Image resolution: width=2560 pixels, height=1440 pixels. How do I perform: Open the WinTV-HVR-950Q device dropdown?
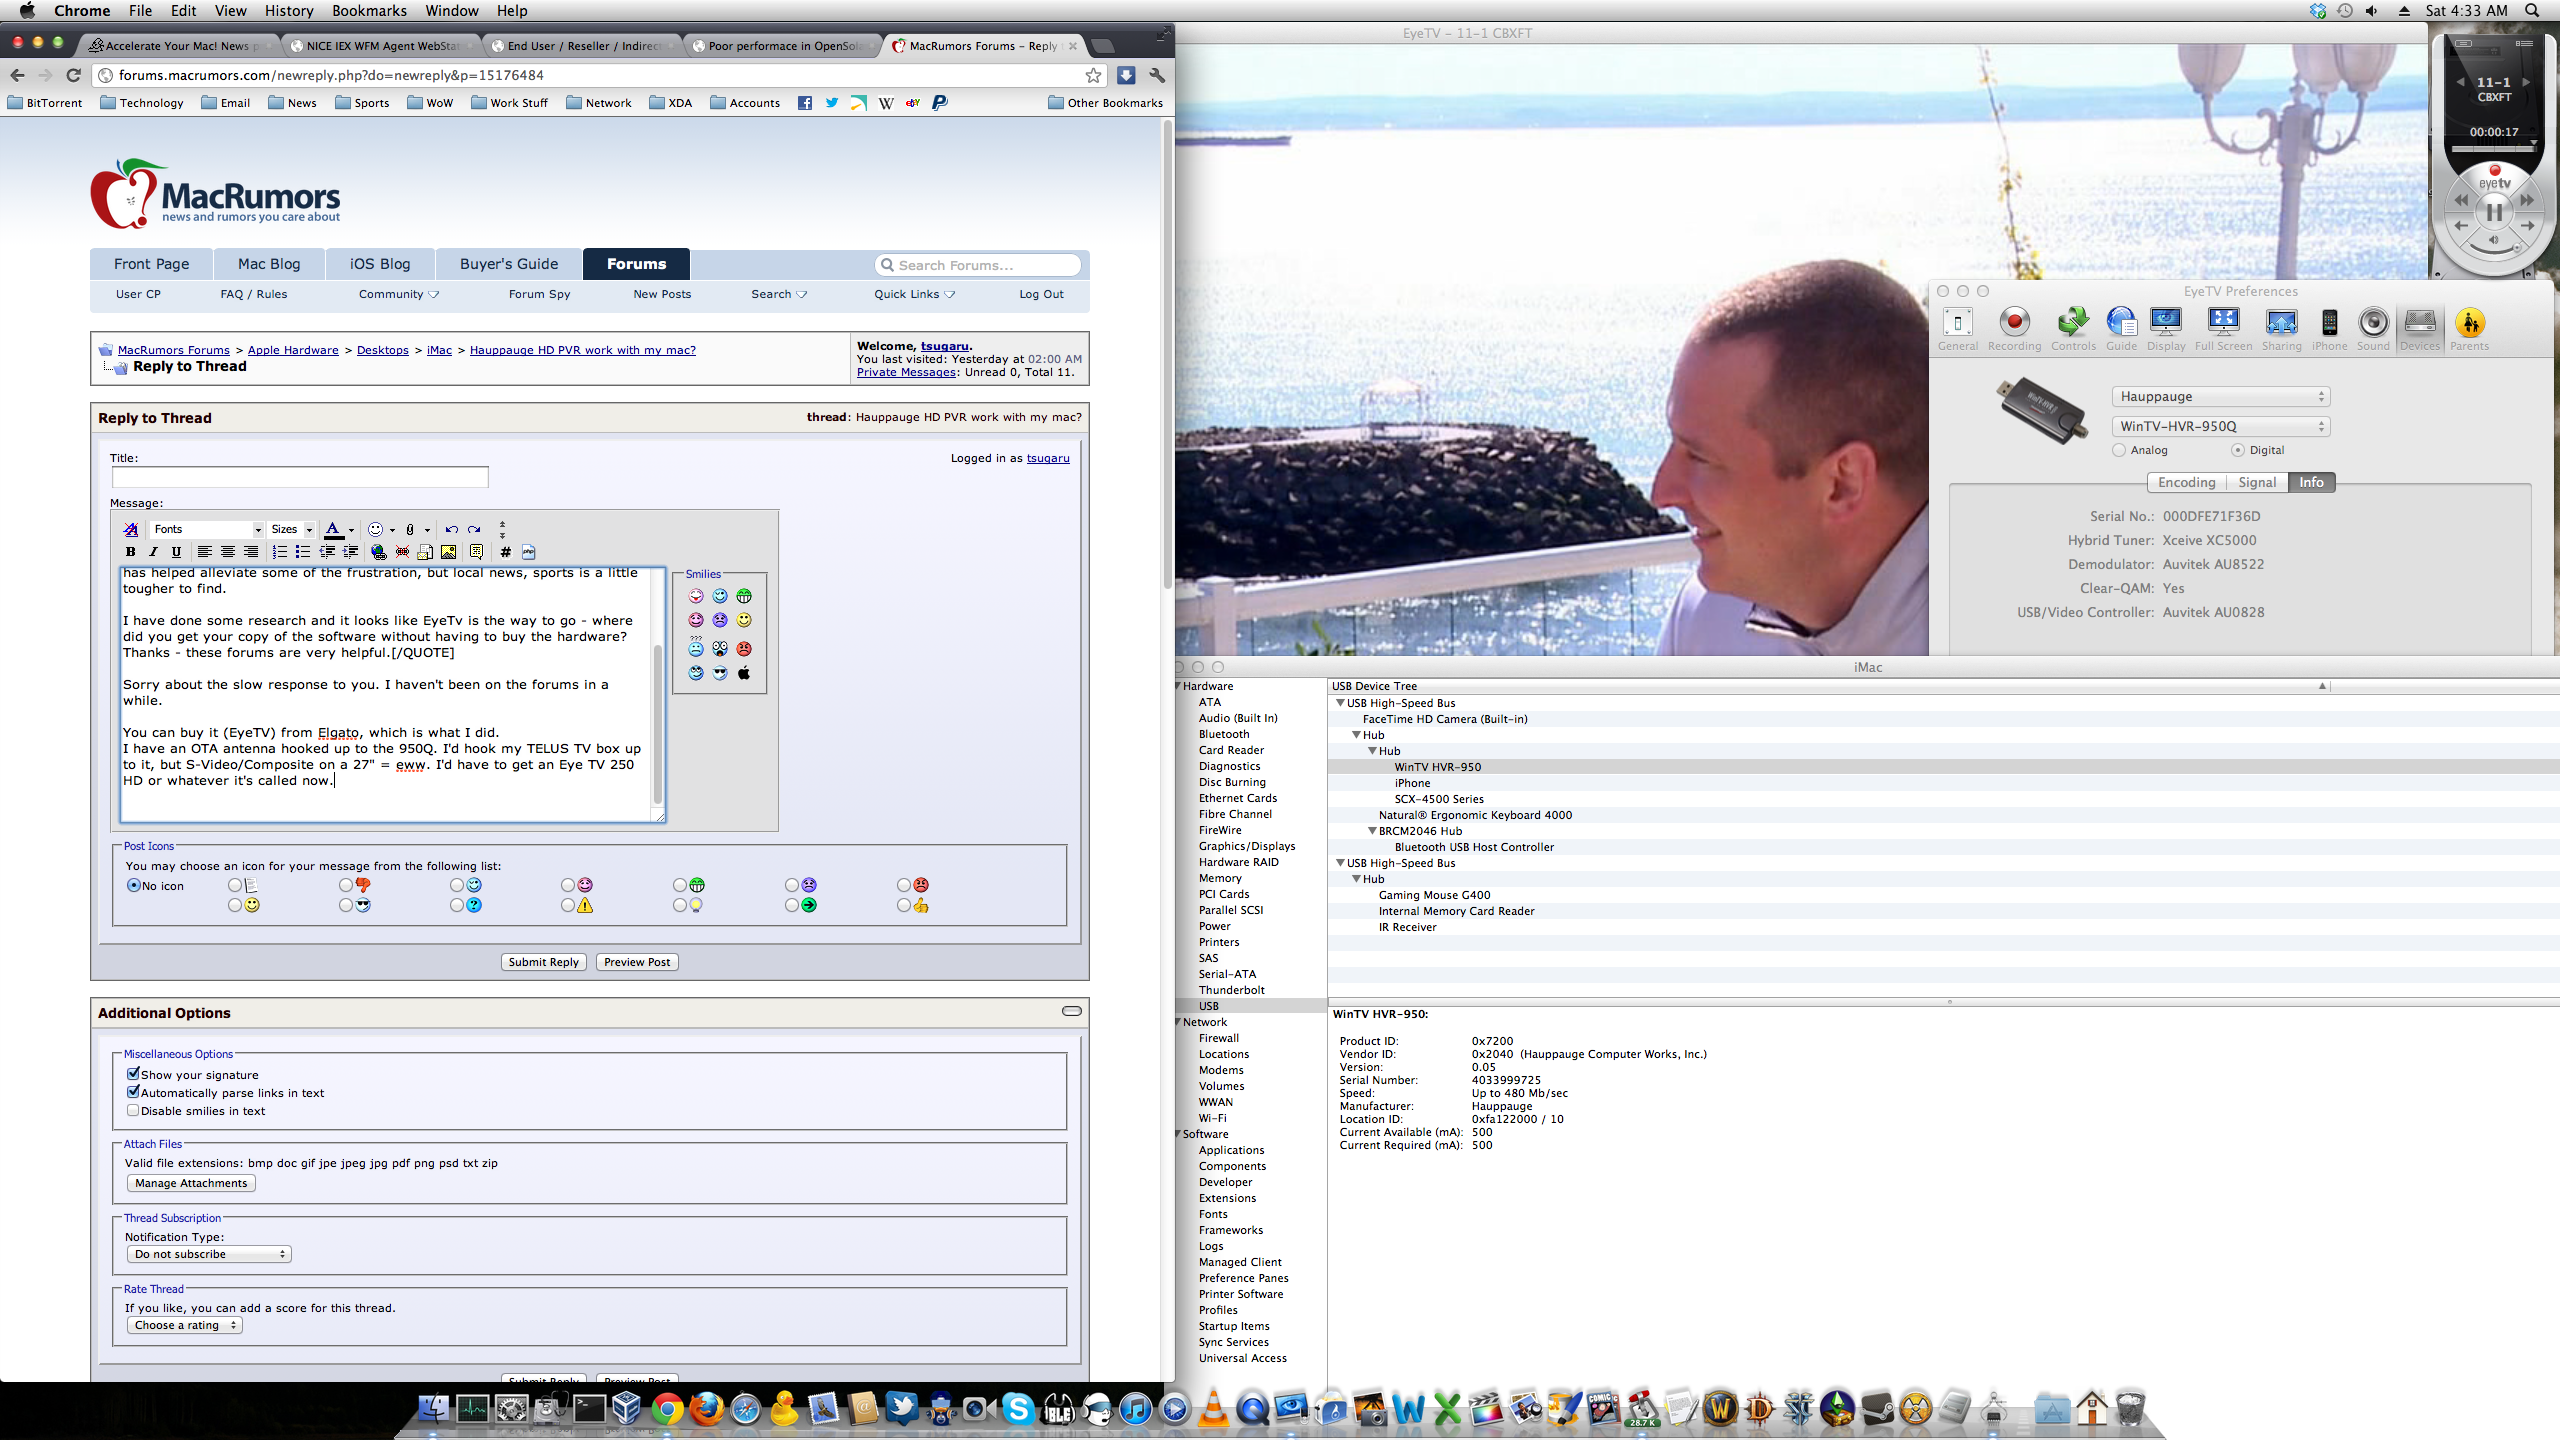2220,426
